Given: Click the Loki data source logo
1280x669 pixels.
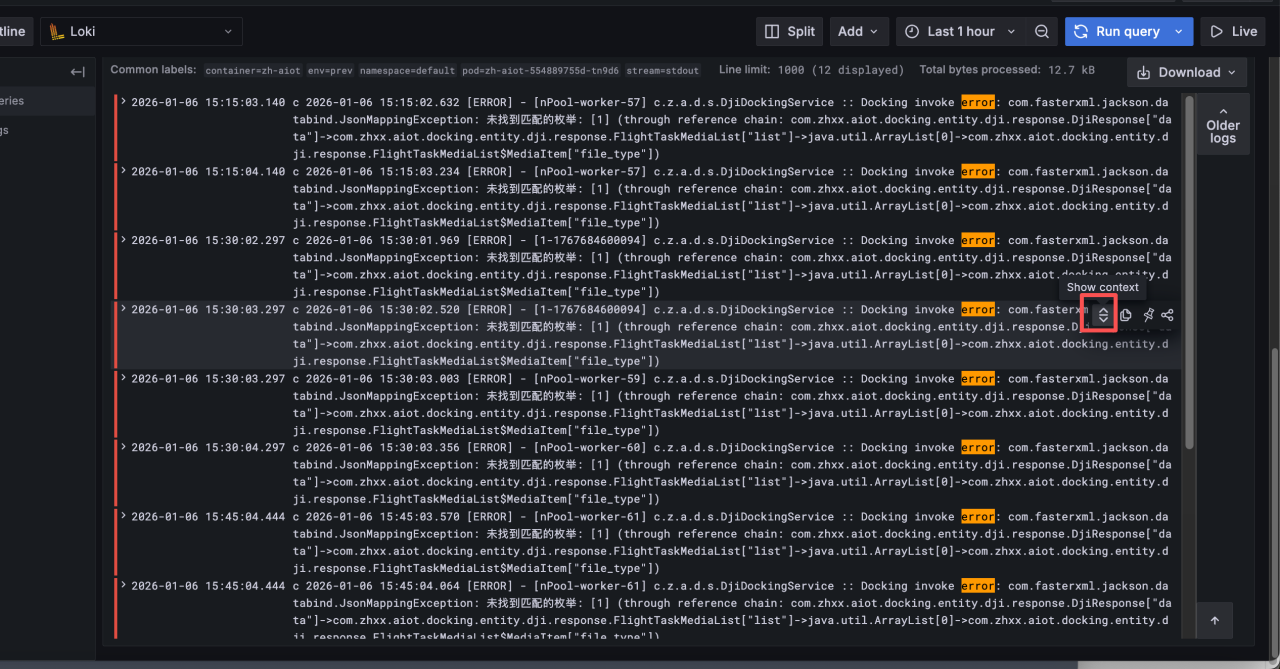Looking at the screenshot, I should tap(57, 32).
